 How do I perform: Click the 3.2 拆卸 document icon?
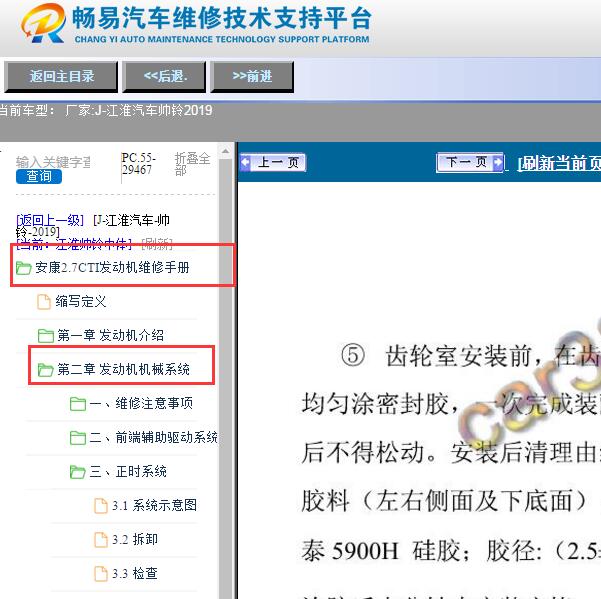click(101, 540)
